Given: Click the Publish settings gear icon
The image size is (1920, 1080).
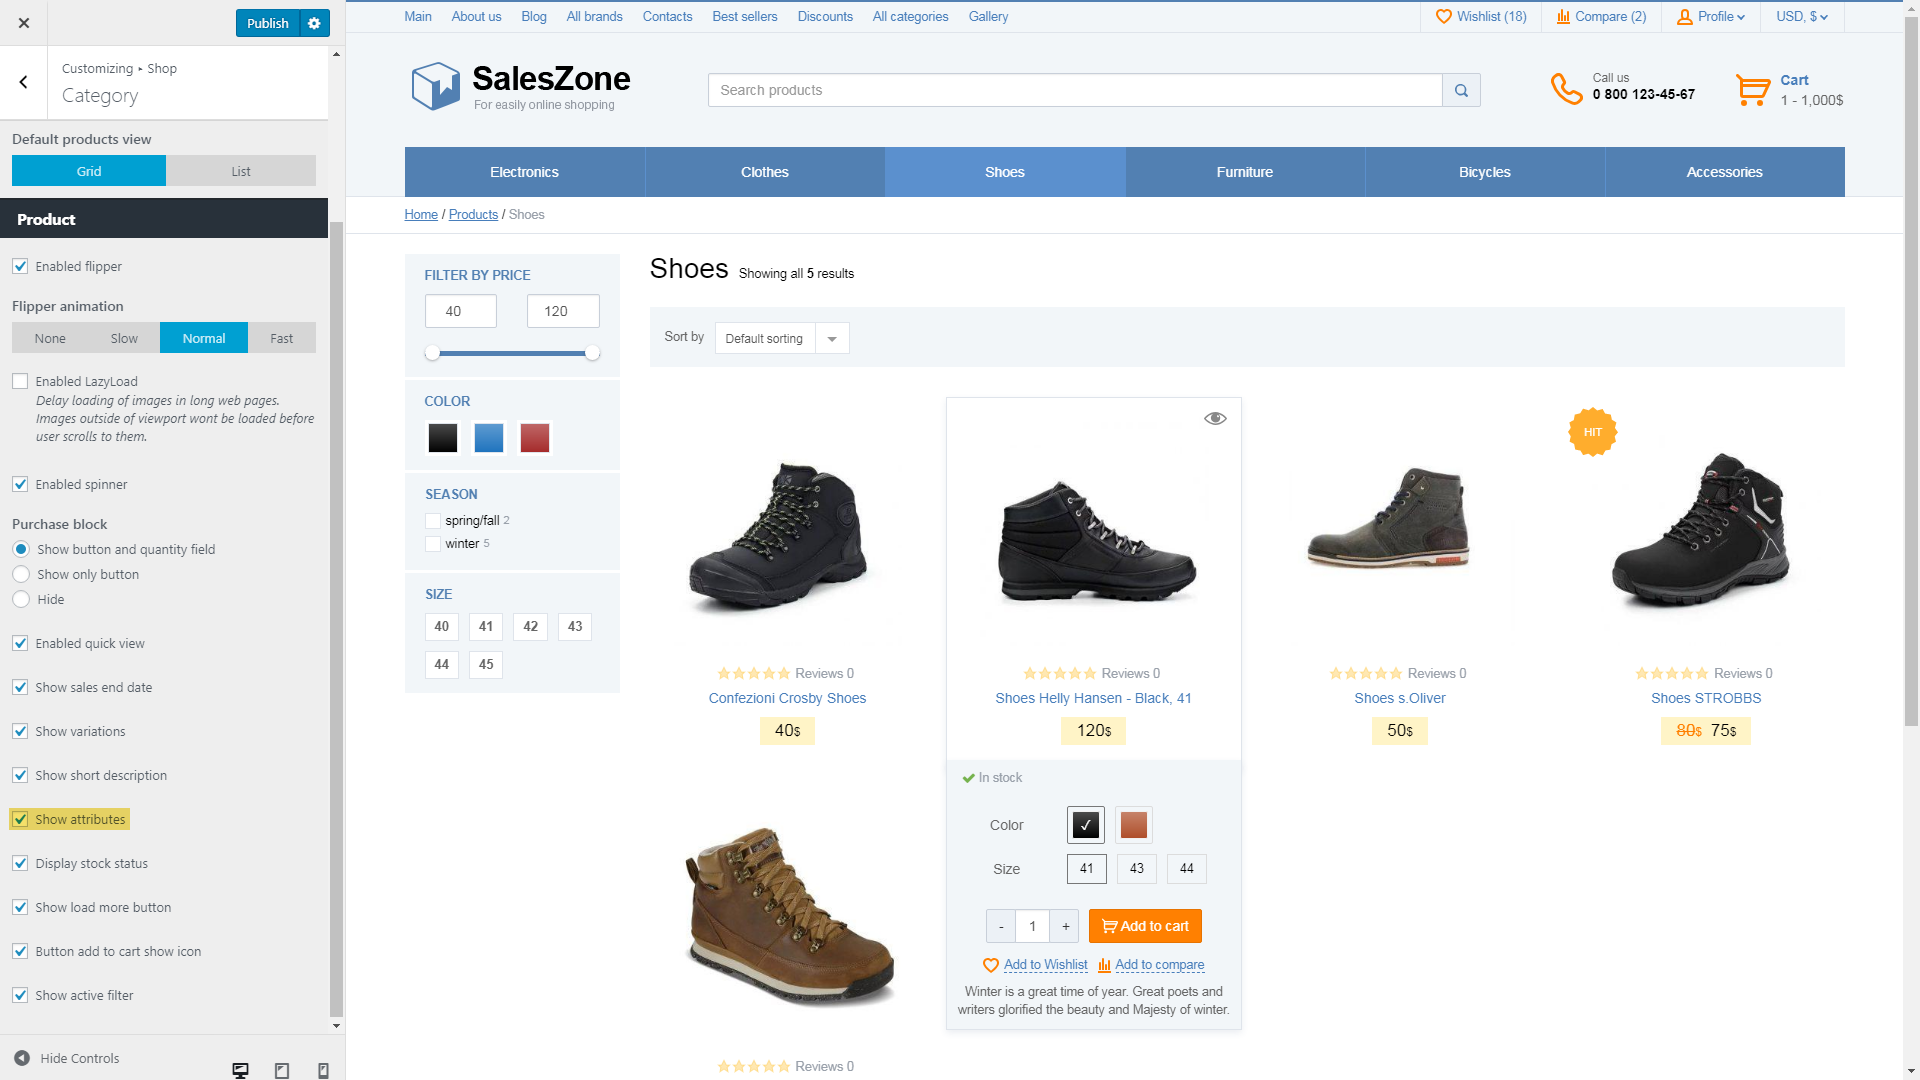Looking at the screenshot, I should coord(314,23).
